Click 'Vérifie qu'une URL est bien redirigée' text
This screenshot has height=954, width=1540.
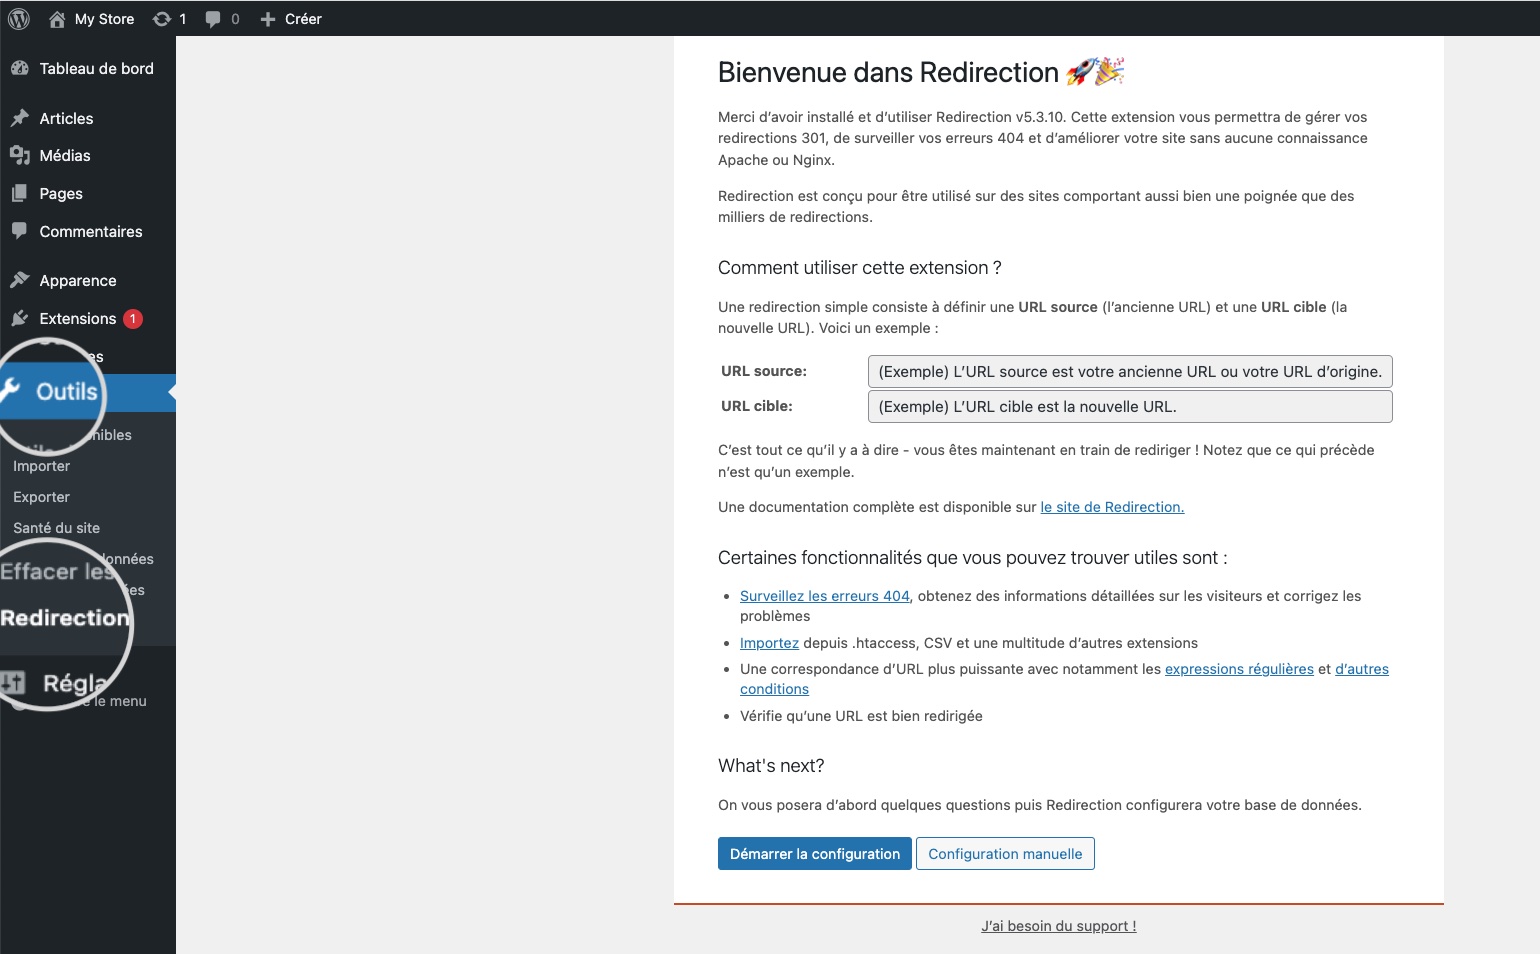pos(861,716)
